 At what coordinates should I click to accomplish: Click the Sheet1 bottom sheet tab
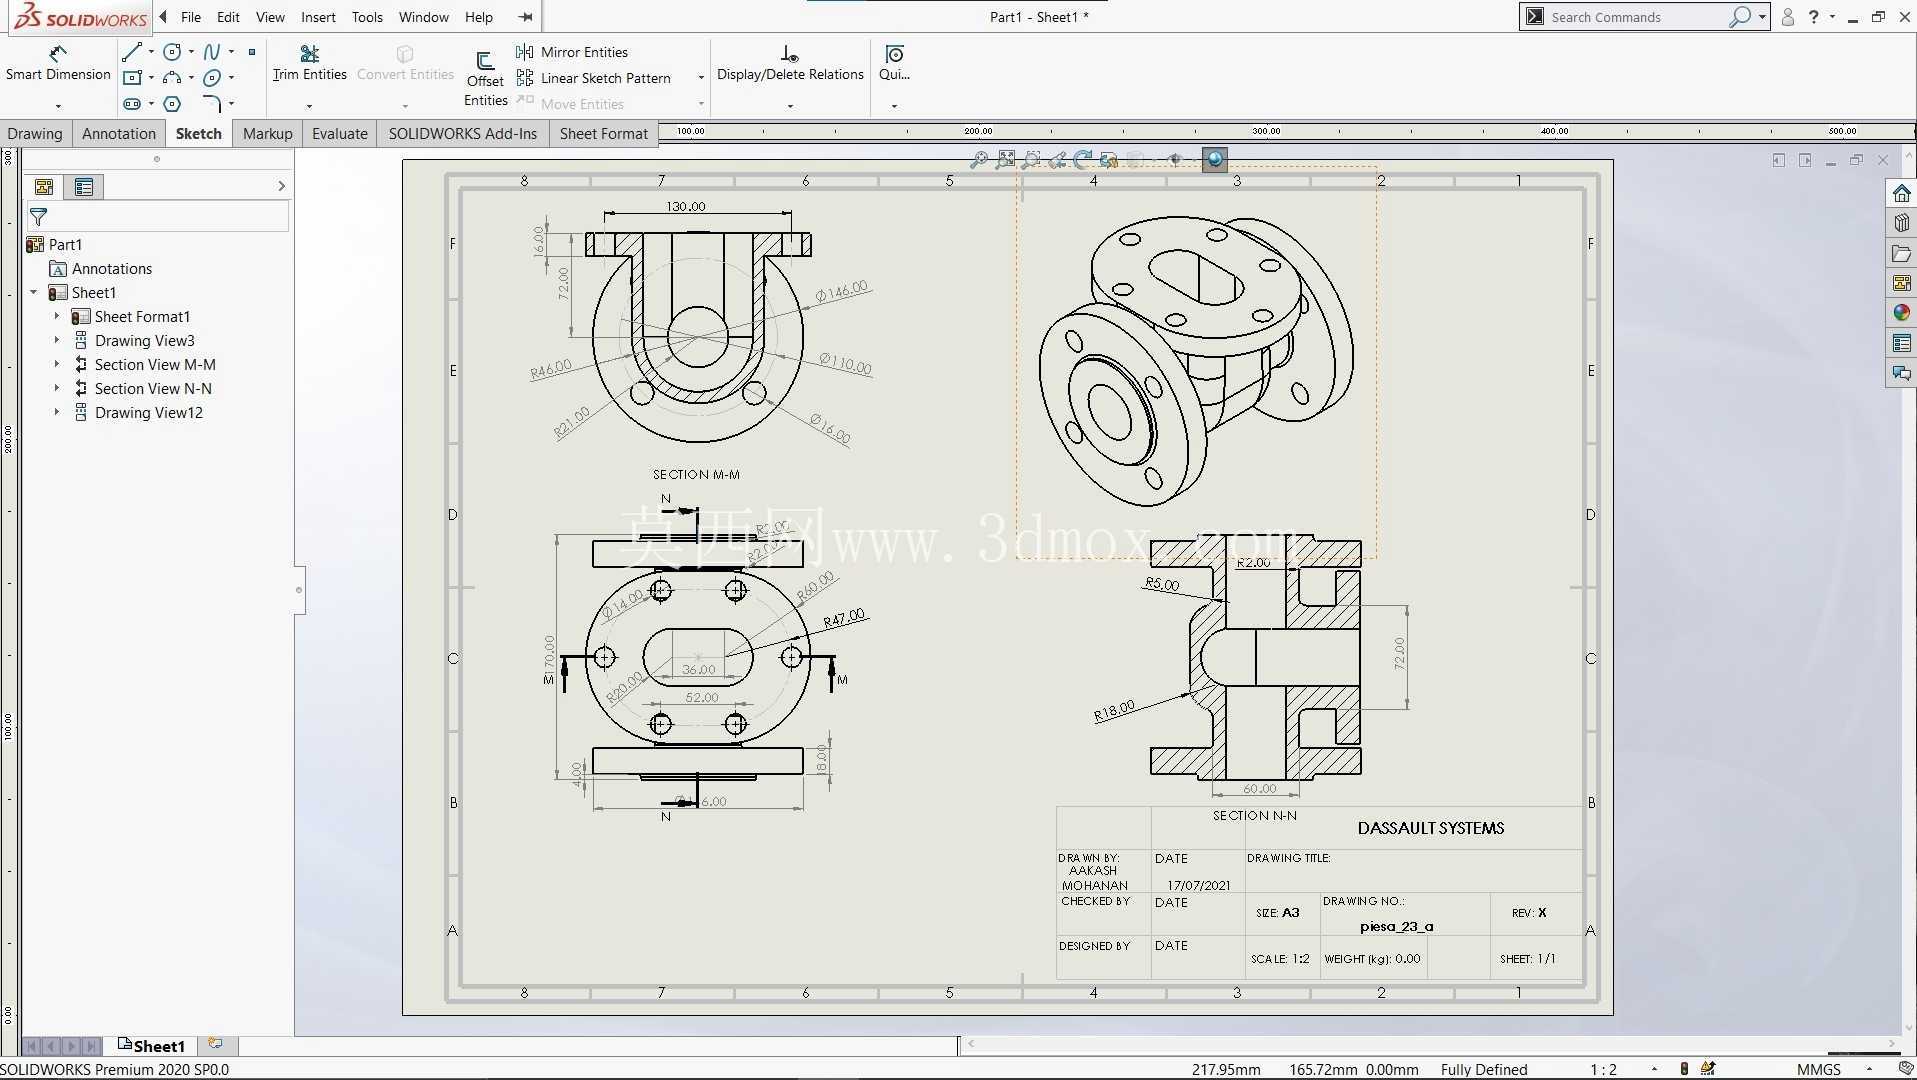coord(151,1046)
